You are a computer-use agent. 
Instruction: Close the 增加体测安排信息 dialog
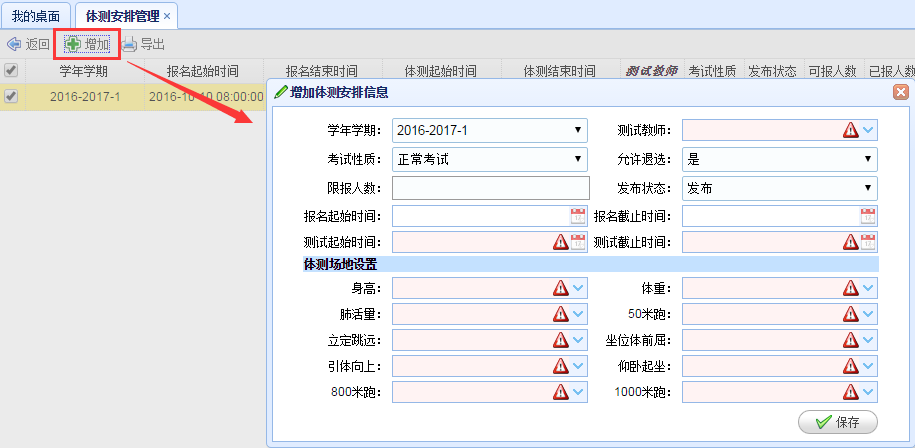[x=900, y=92]
